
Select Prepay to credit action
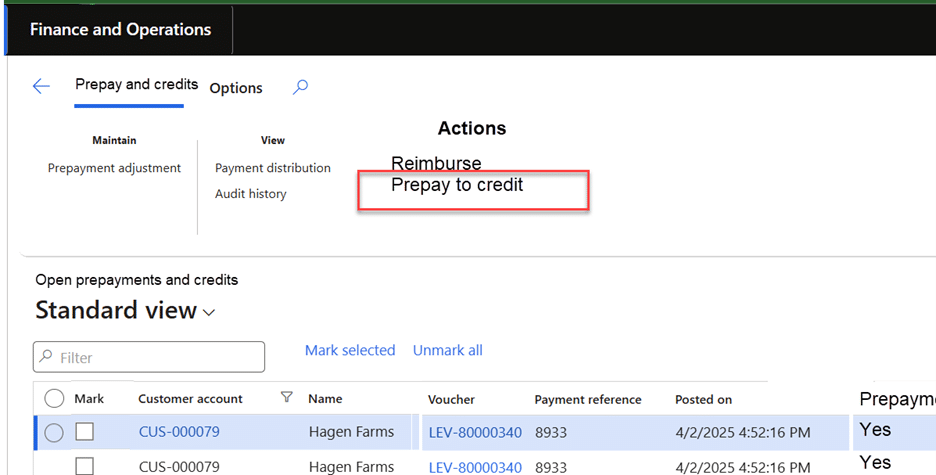click(x=457, y=185)
